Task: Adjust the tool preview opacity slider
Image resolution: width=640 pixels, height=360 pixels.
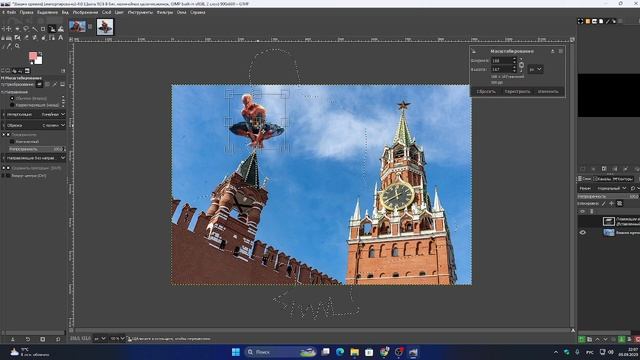Action: pyautogui.click(x=36, y=149)
